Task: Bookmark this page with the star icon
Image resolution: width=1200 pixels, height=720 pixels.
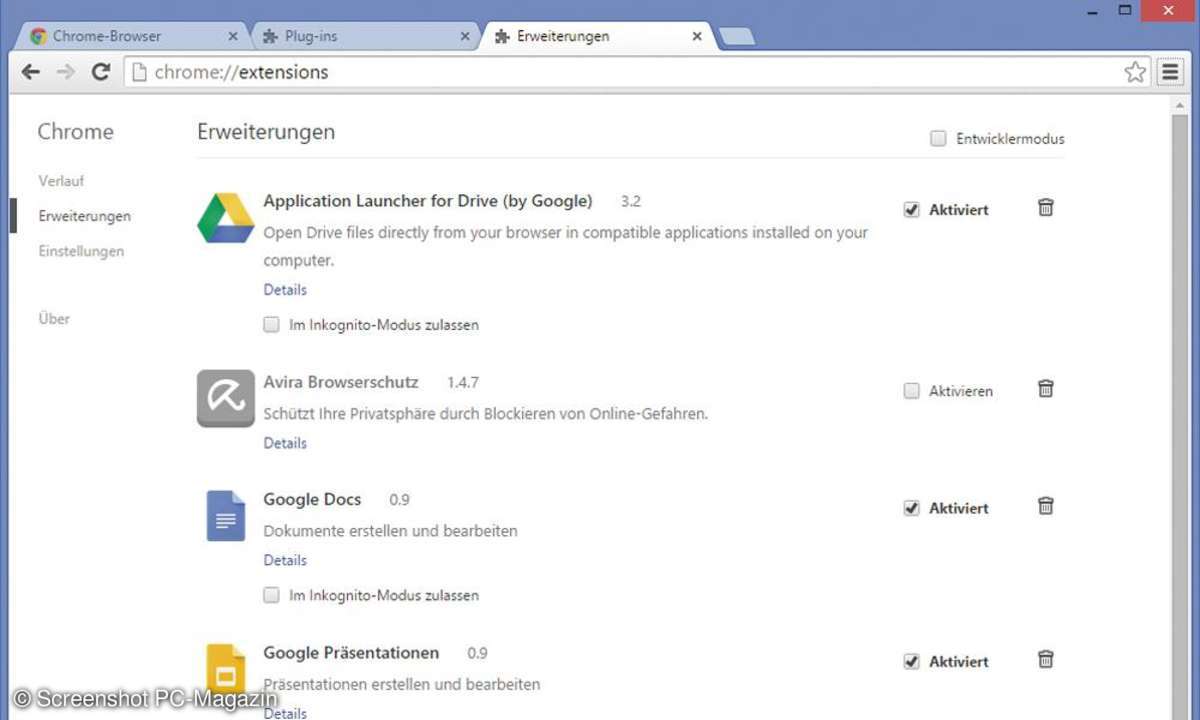Action: [1135, 72]
